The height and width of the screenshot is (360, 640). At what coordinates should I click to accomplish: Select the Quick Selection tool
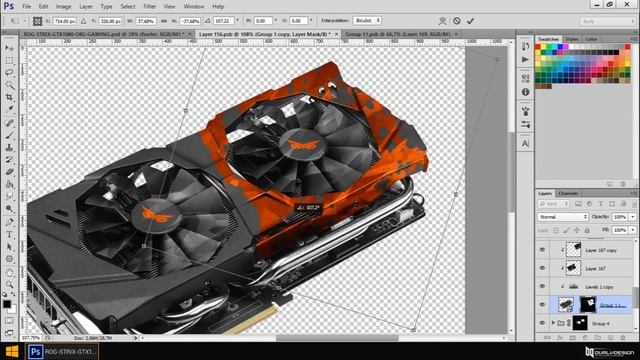pos(9,85)
